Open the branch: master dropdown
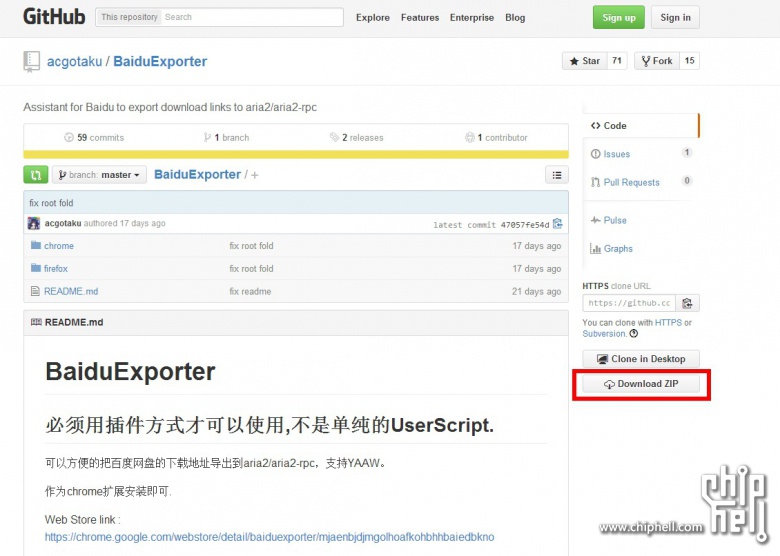The image size is (780, 556). [99, 175]
